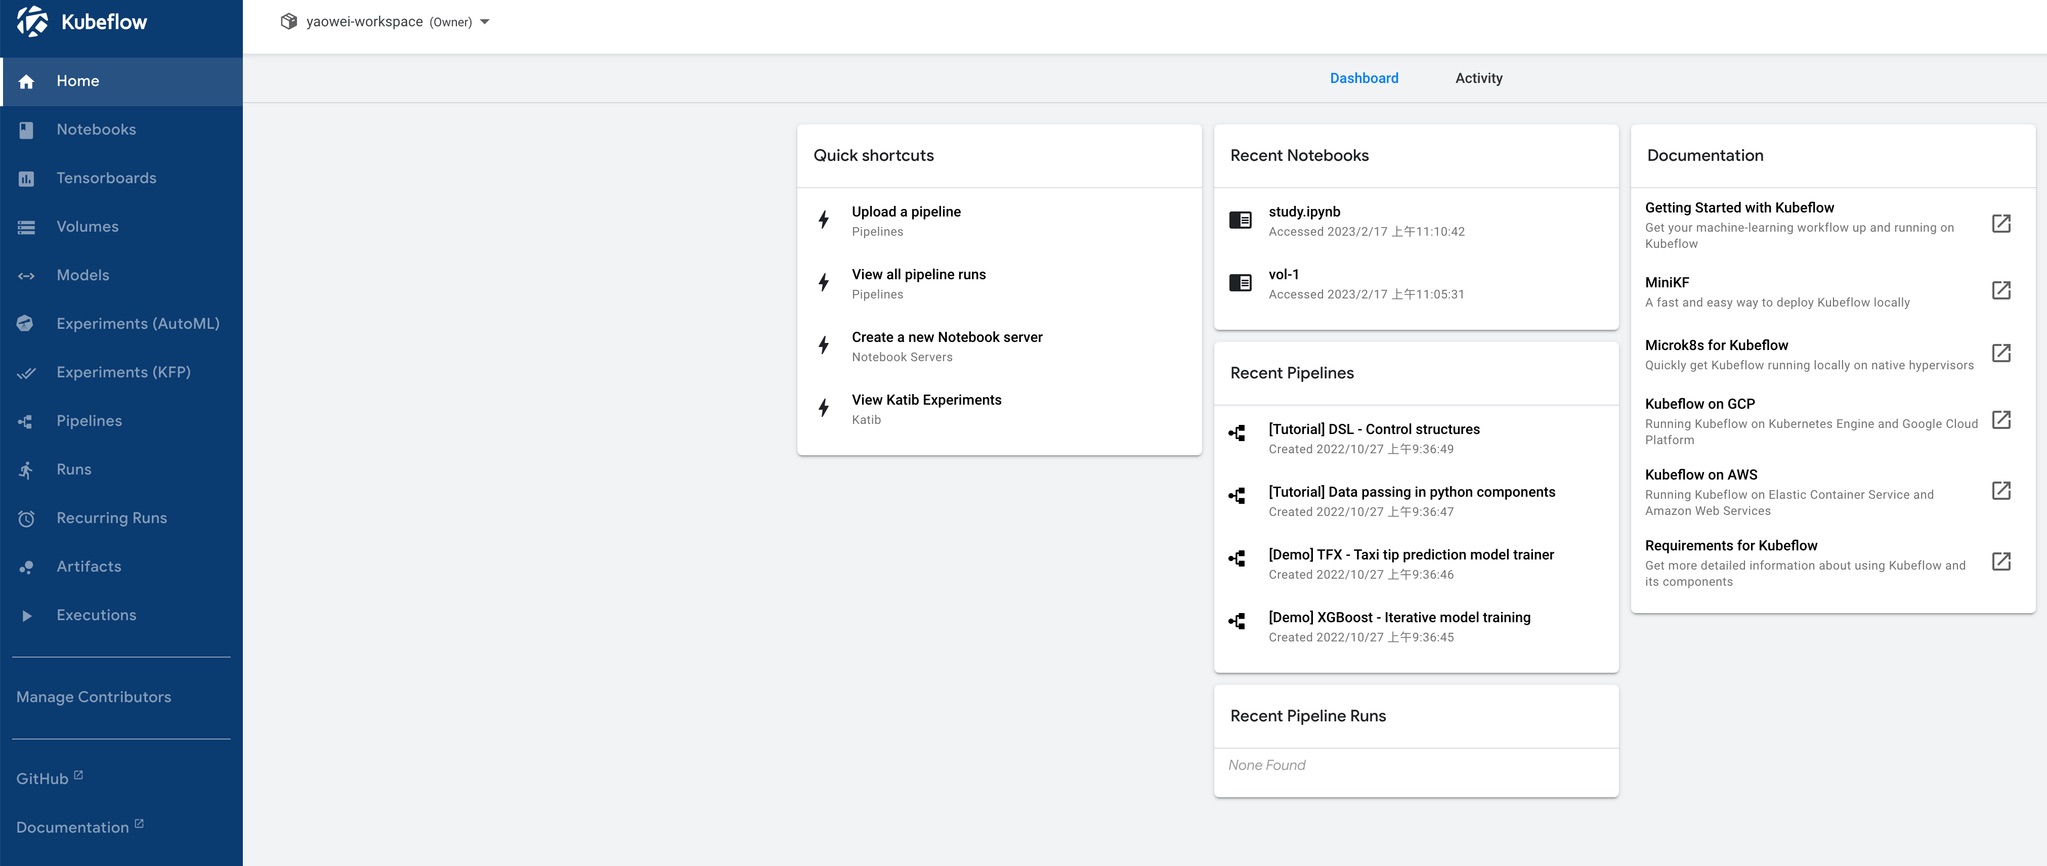Click lightning icon beside Create a new Notebook server

[x=823, y=345]
